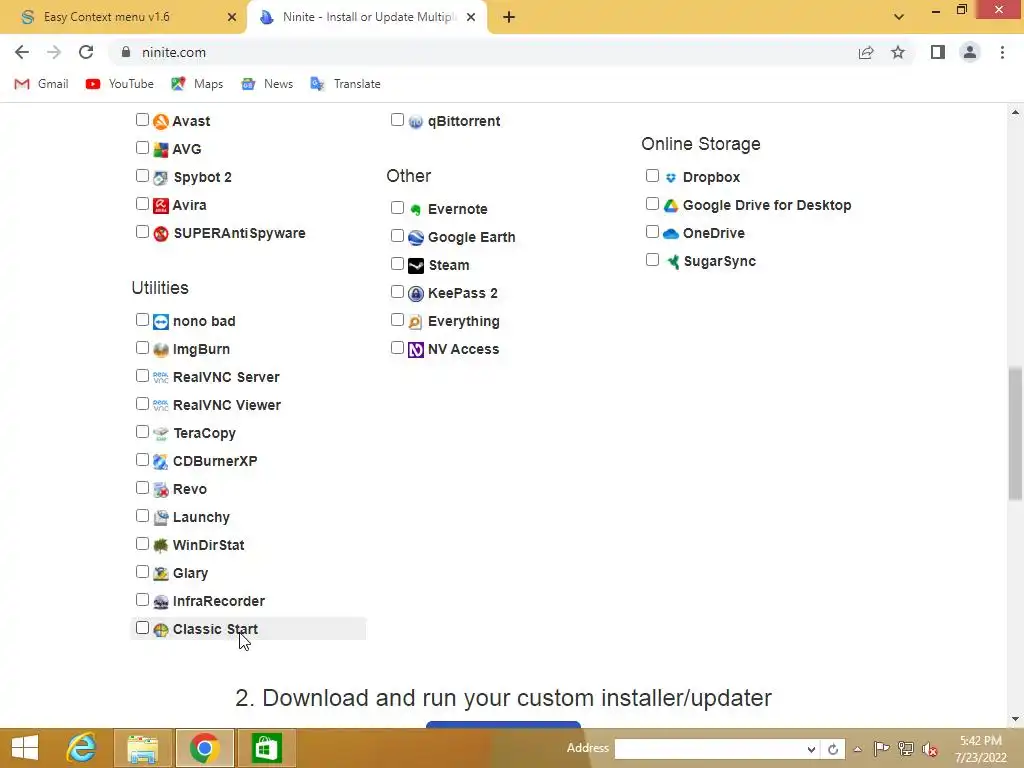Click the OneDrive cloud icon

click(x=671, y=234)
